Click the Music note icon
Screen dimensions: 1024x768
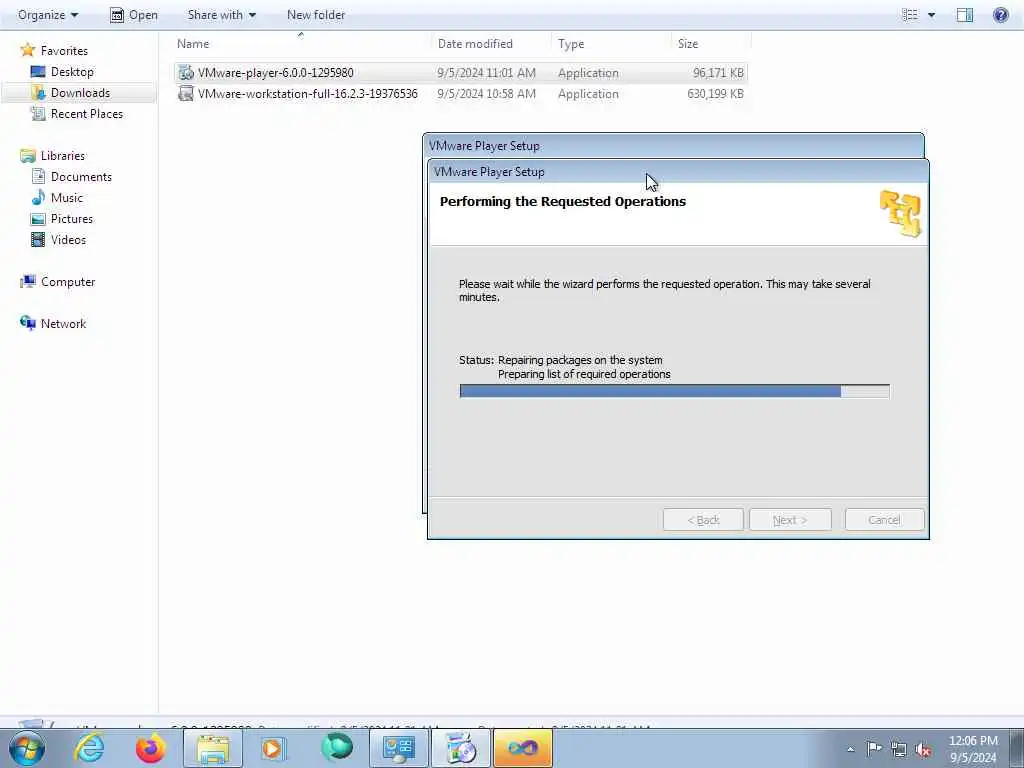tap(38, 197)
